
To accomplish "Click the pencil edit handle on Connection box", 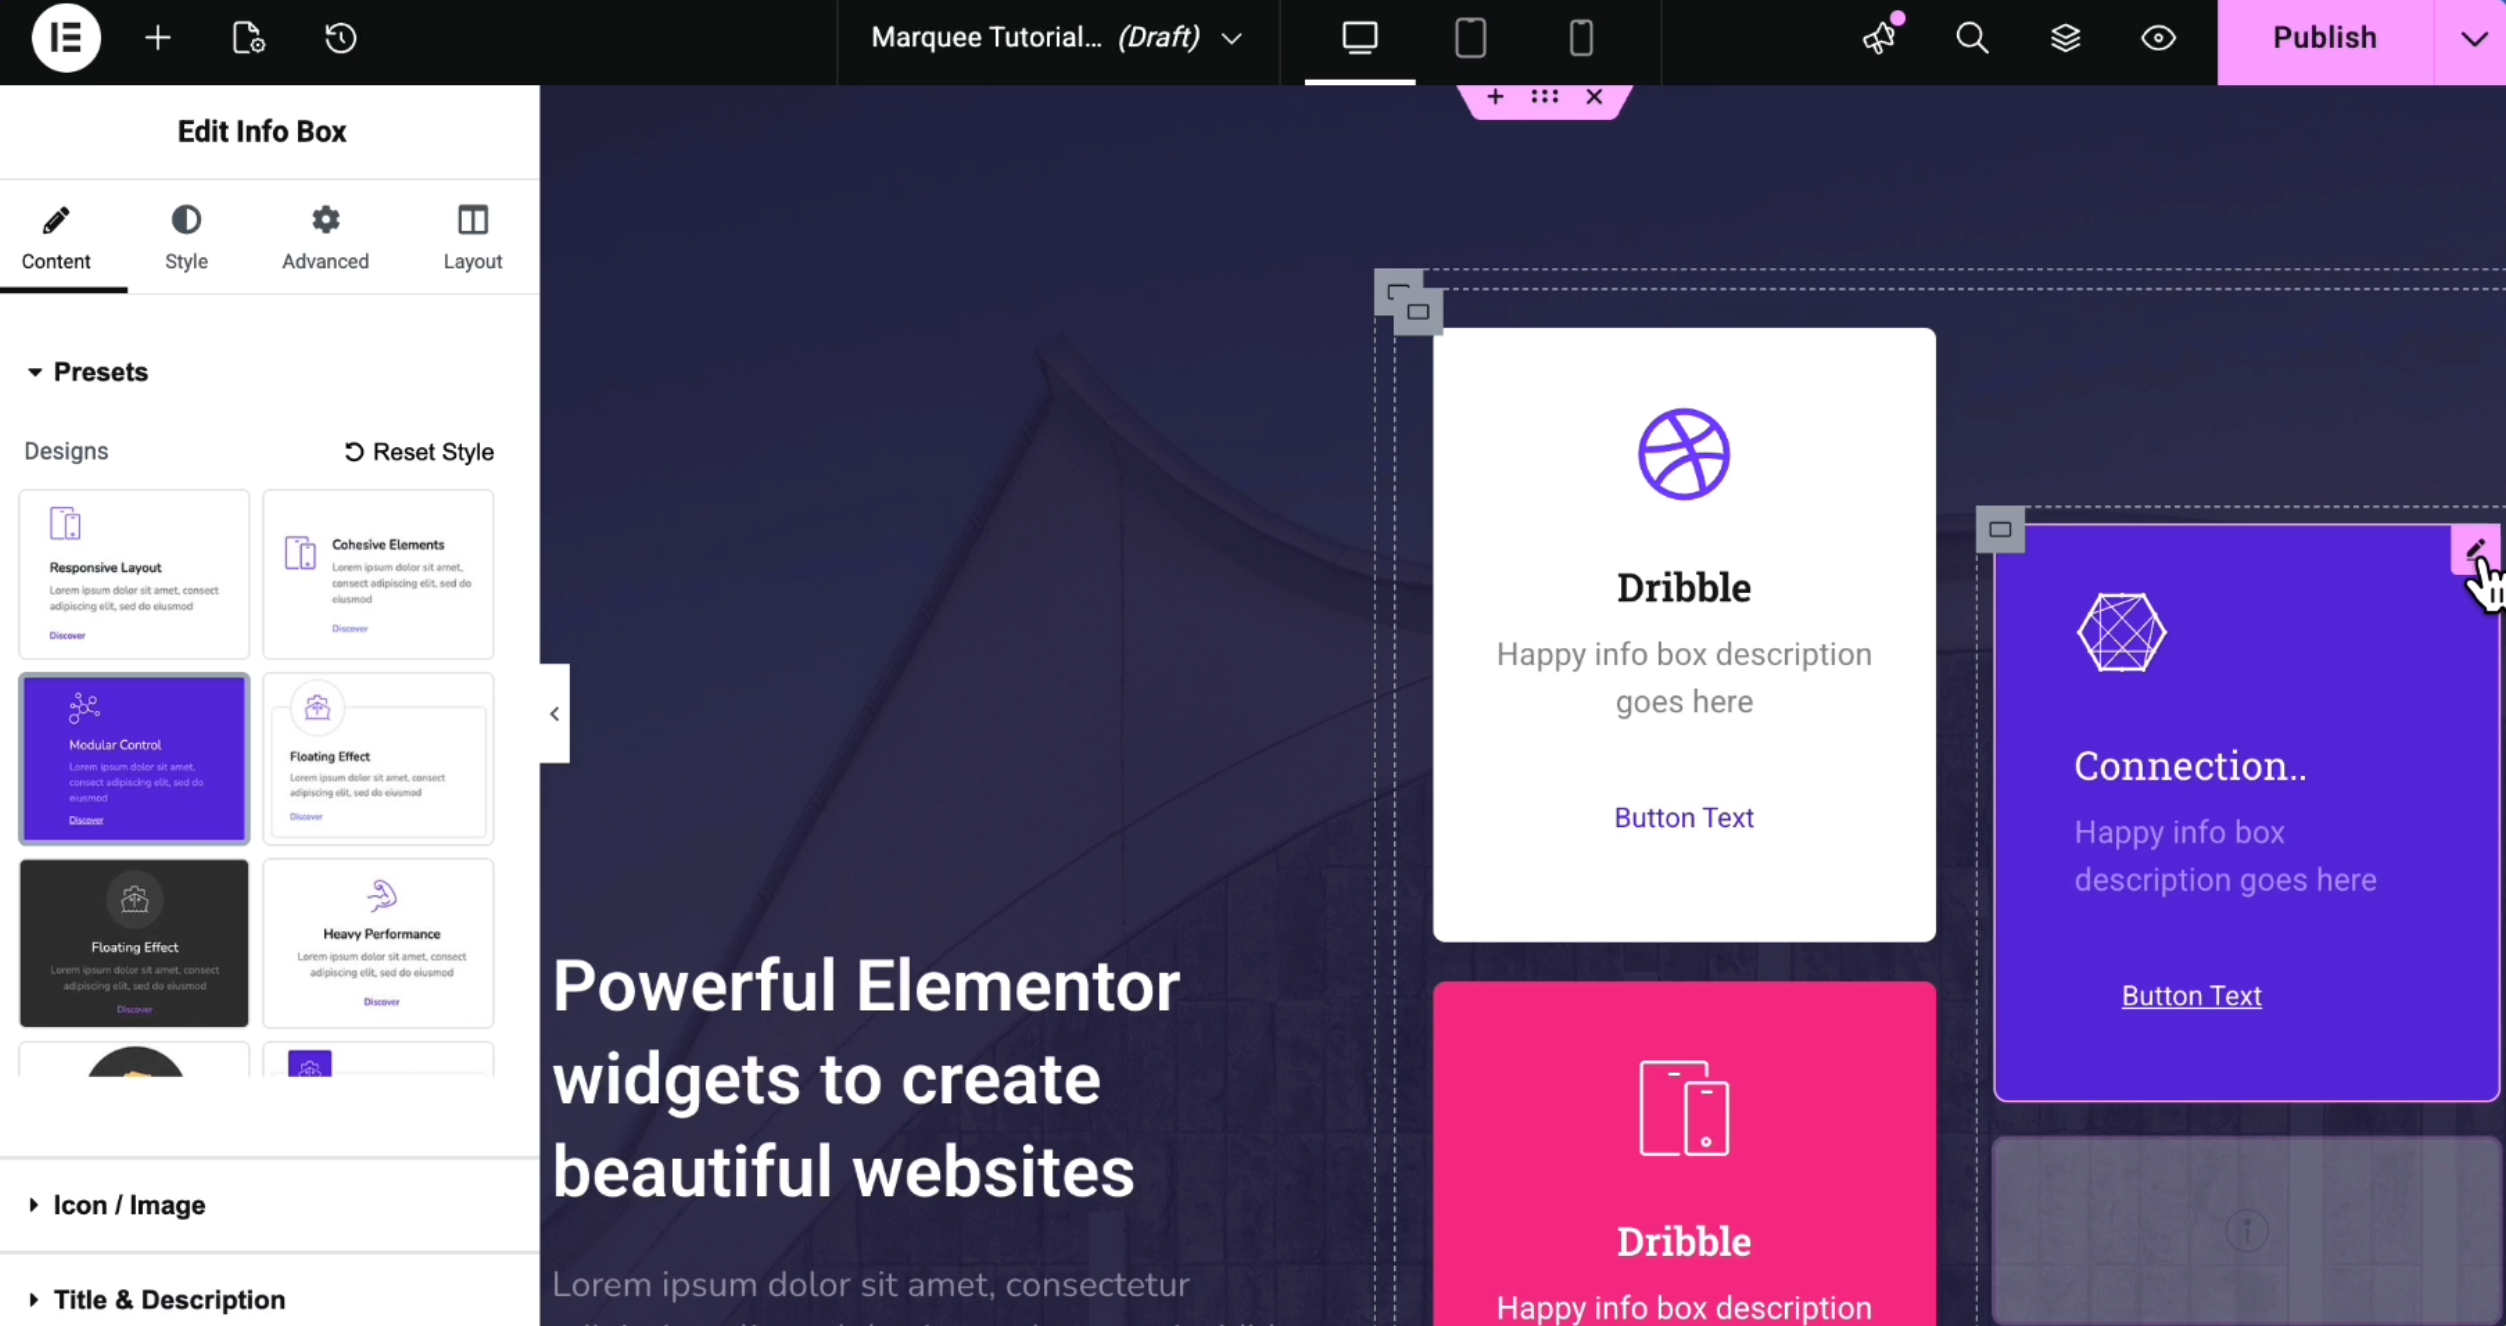I will click(2475, 548).
